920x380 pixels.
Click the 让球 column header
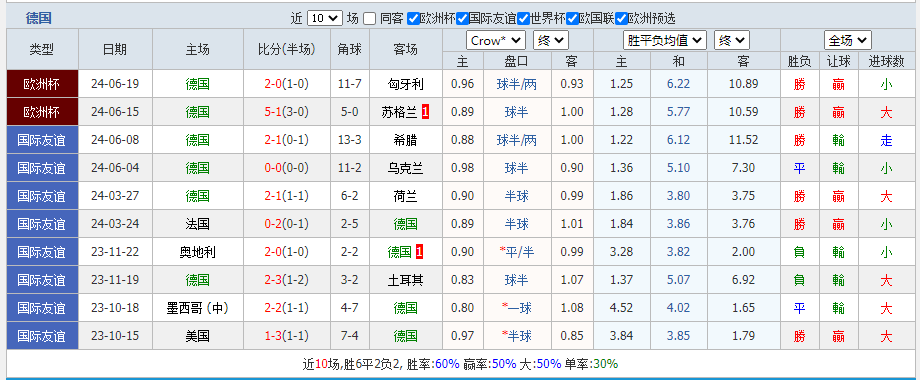click(838, 62)
